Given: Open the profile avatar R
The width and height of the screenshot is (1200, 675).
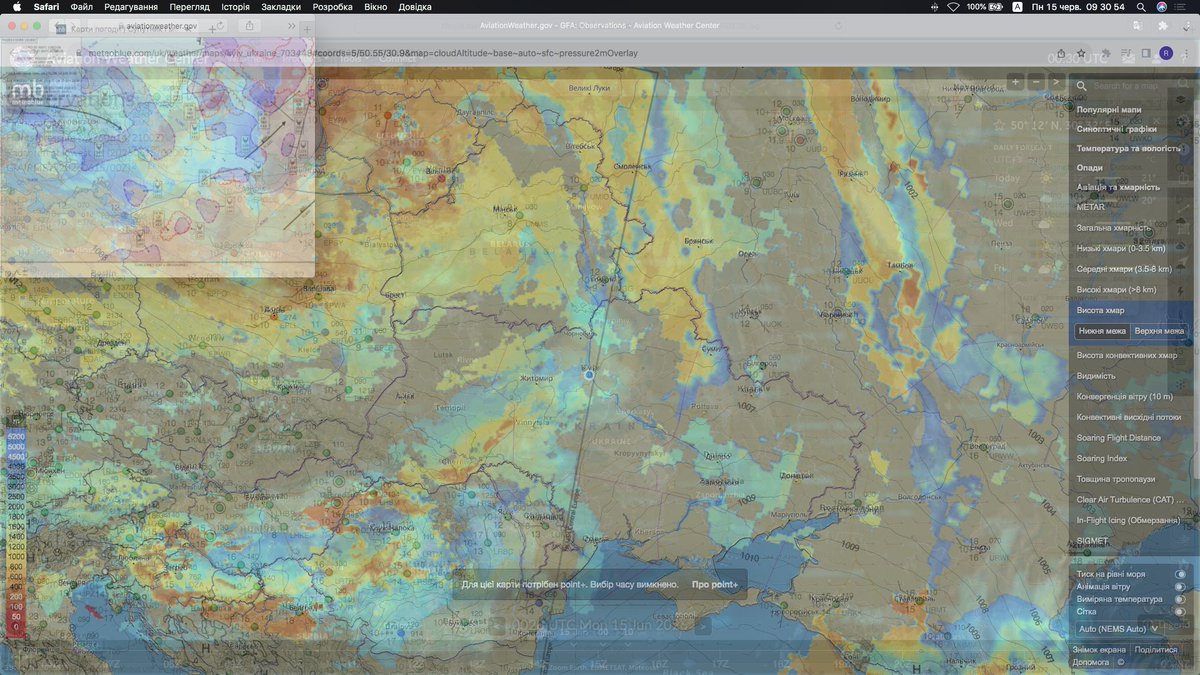Looking at the screenshot, I should pos(1166,53).
